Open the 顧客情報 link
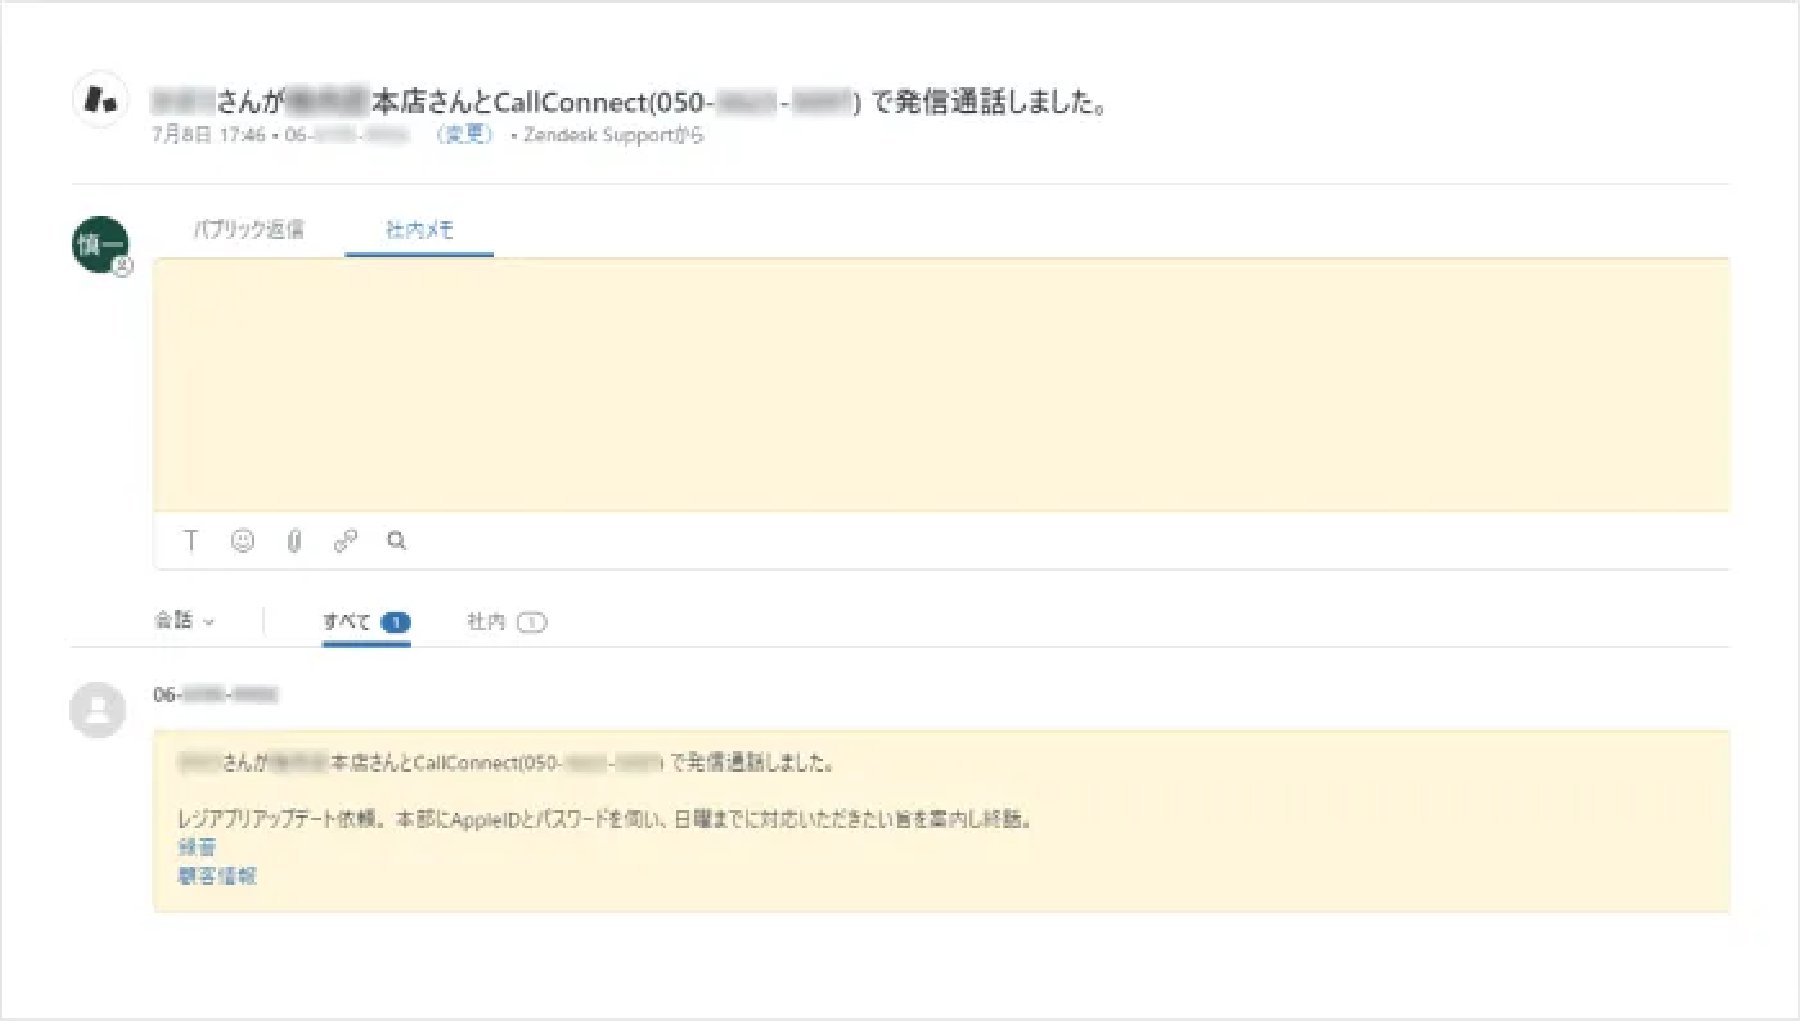Viewport: 1800px width, 1021px height. click(x=217, y=876)
